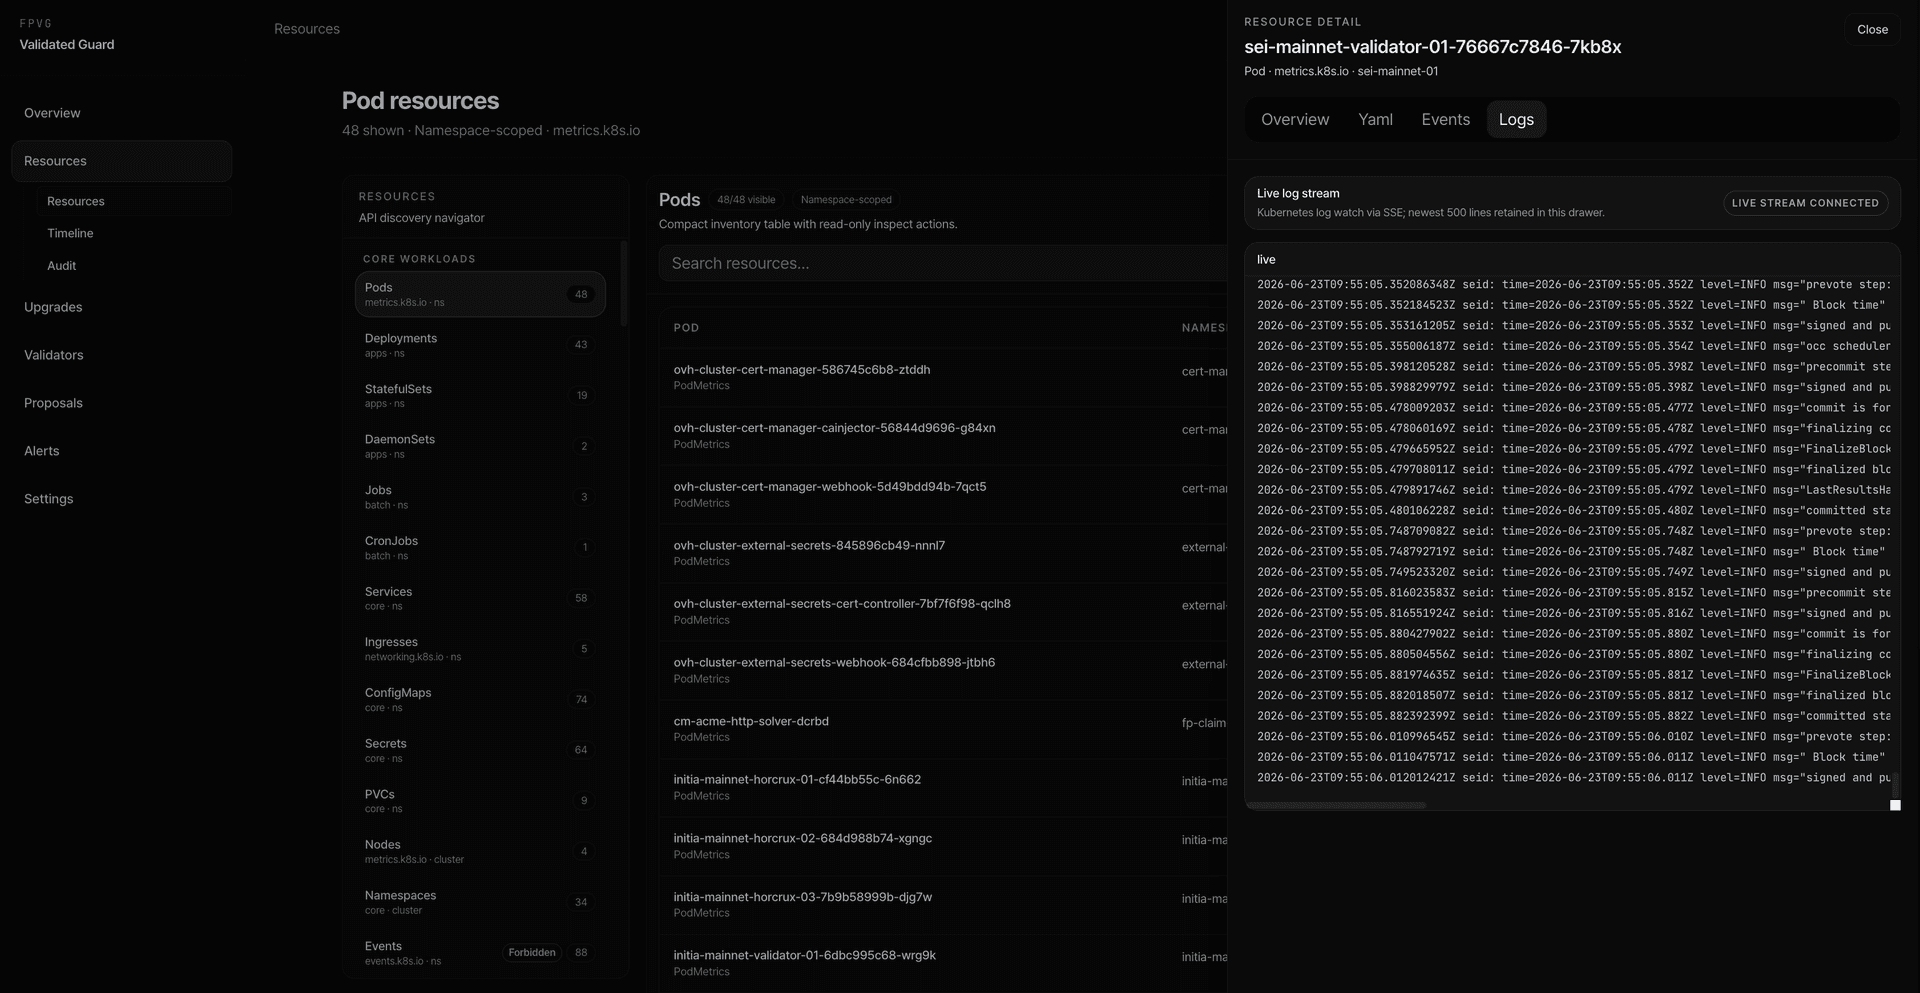Click the Validated Guard app title
Screen dimensions: 1920x993
coord(67,44)
